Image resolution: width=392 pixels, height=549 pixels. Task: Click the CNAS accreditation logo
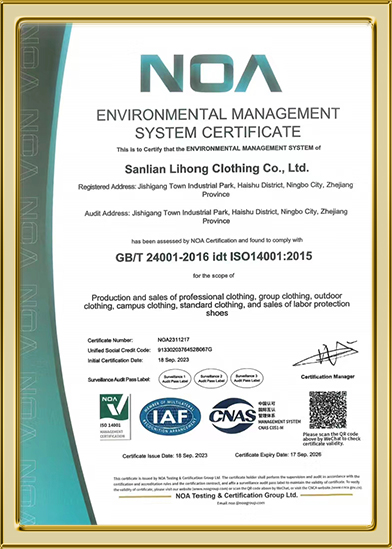255,415
